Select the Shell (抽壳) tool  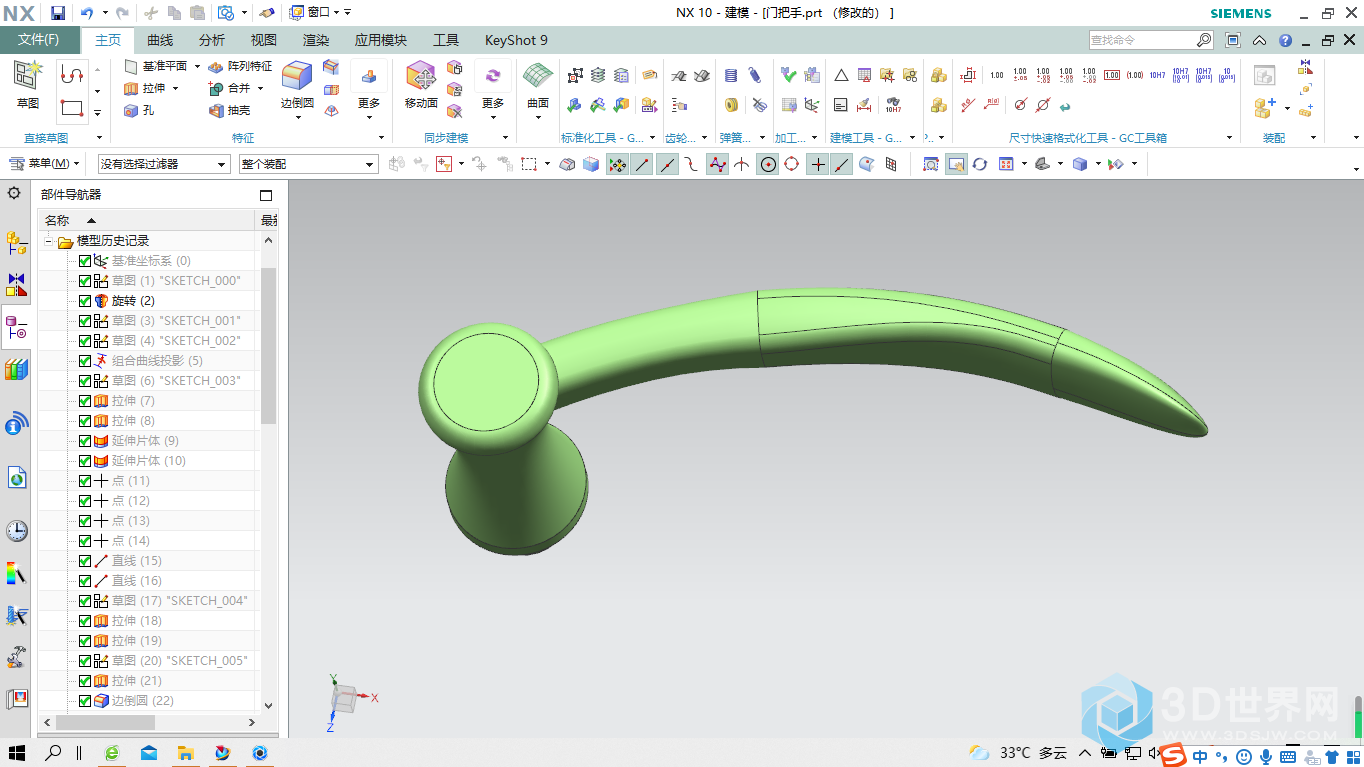(229, 110)
